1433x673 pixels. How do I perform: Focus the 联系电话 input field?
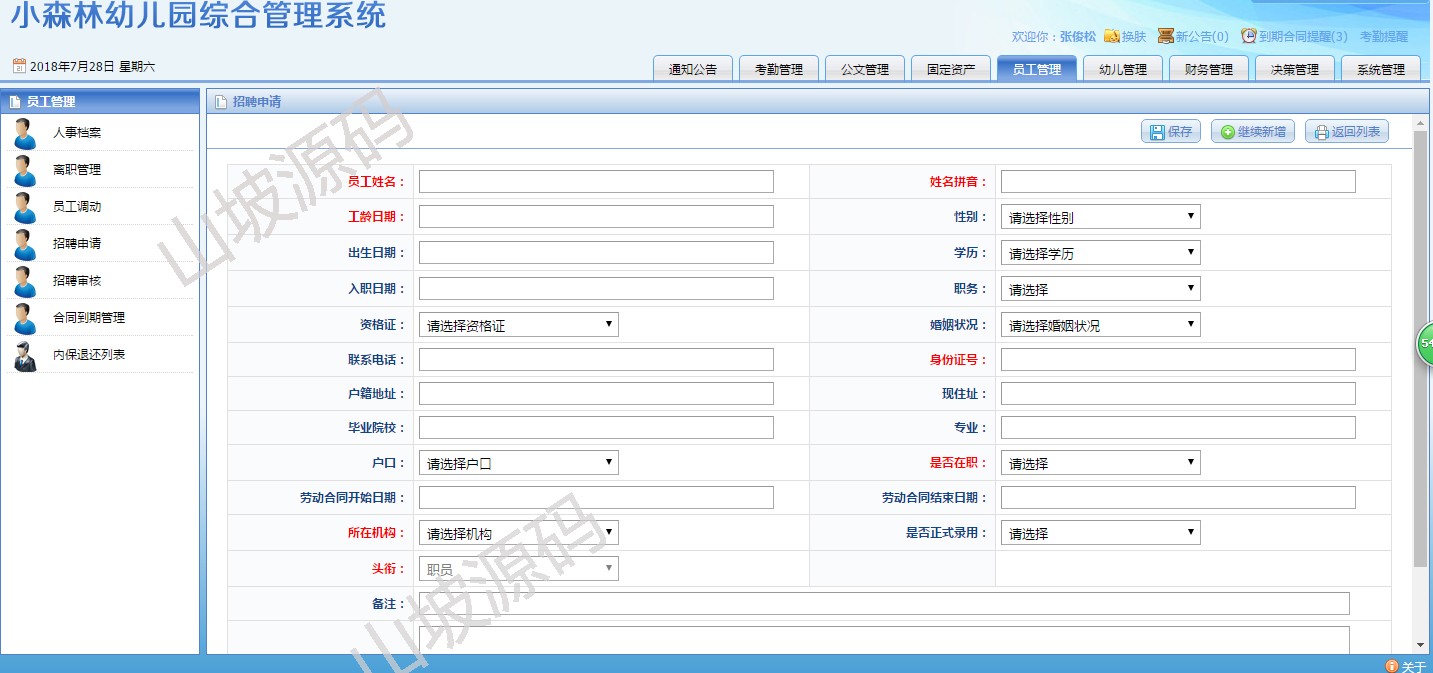tap(596, 360)
